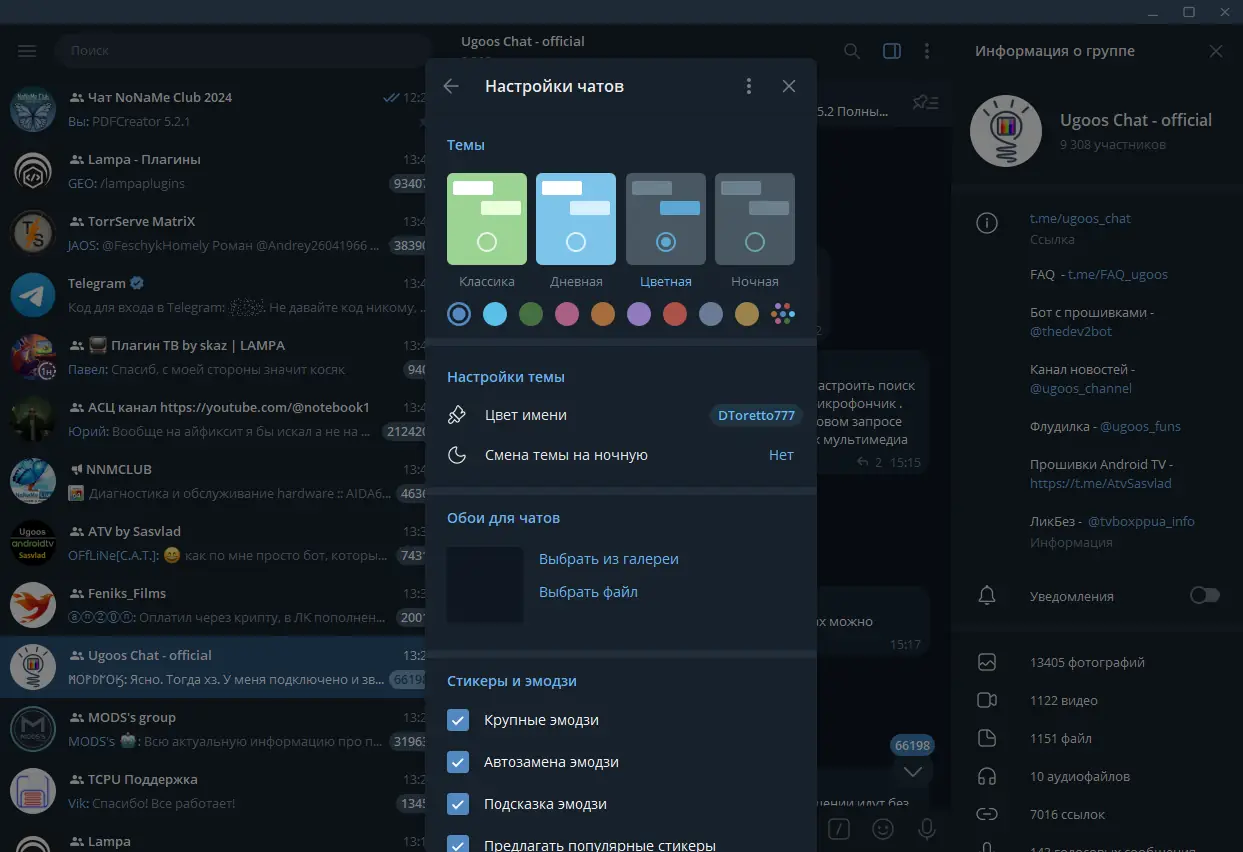Open the emoji panel smiley icon
The image size is (1243, 852).
[x=883, y=828]
